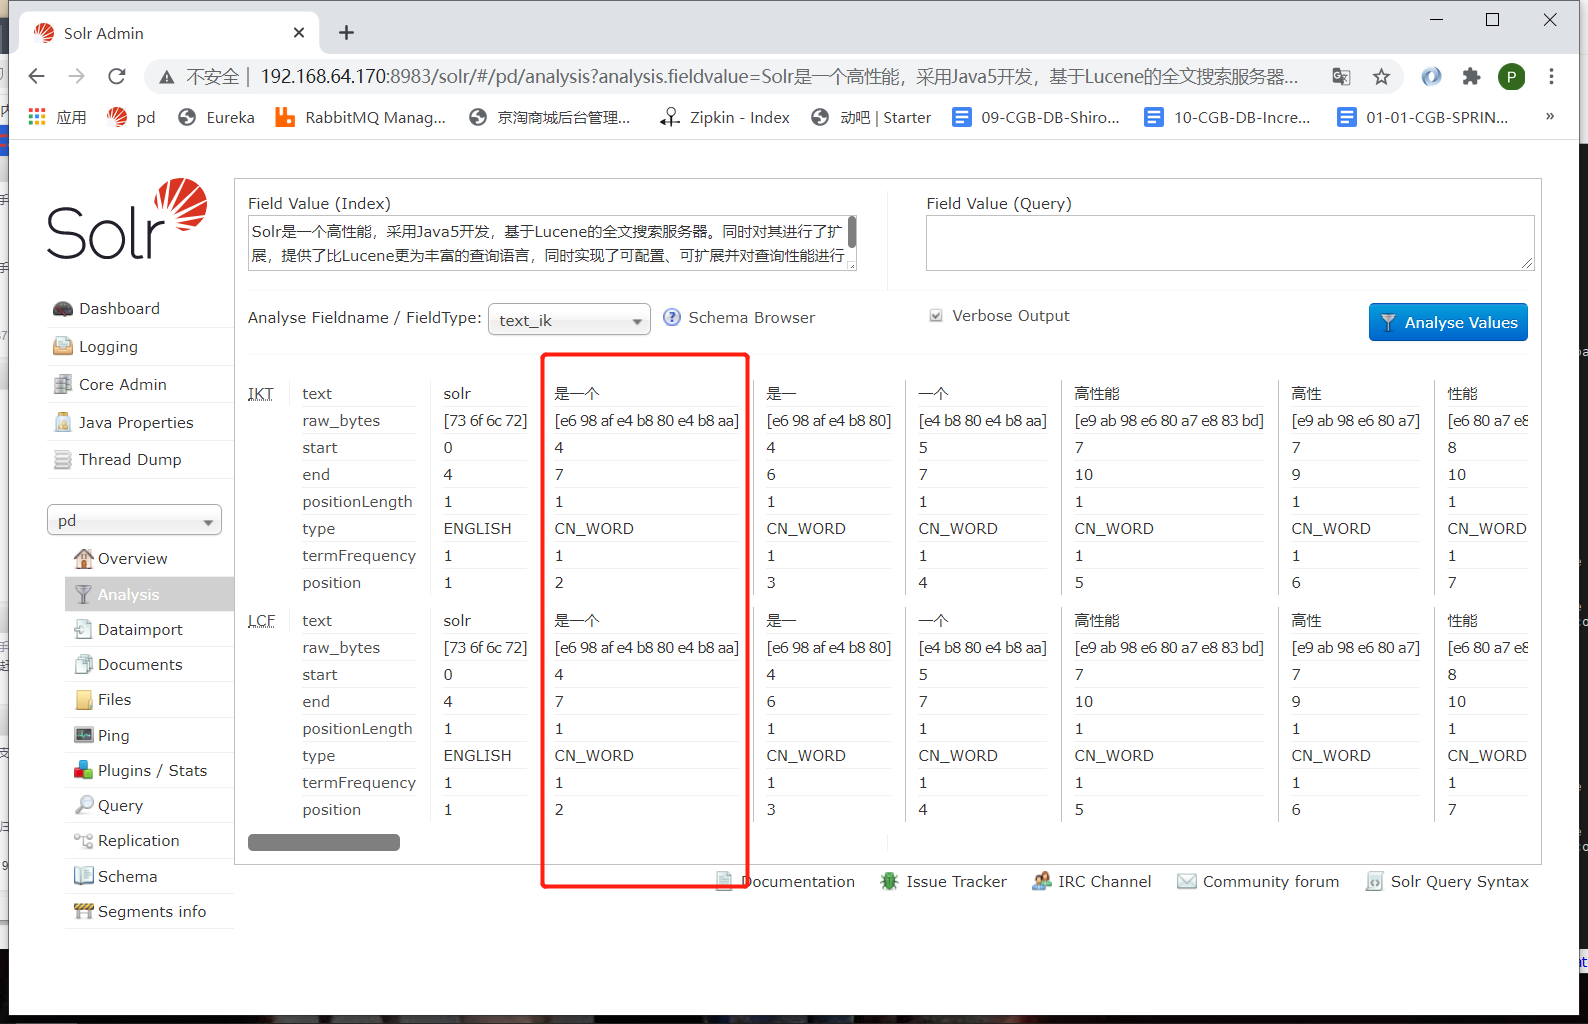Image resolution: width=1588 pixels, height=1024 pixels.
Task: Go back in browser history
Action: point(37,76)
